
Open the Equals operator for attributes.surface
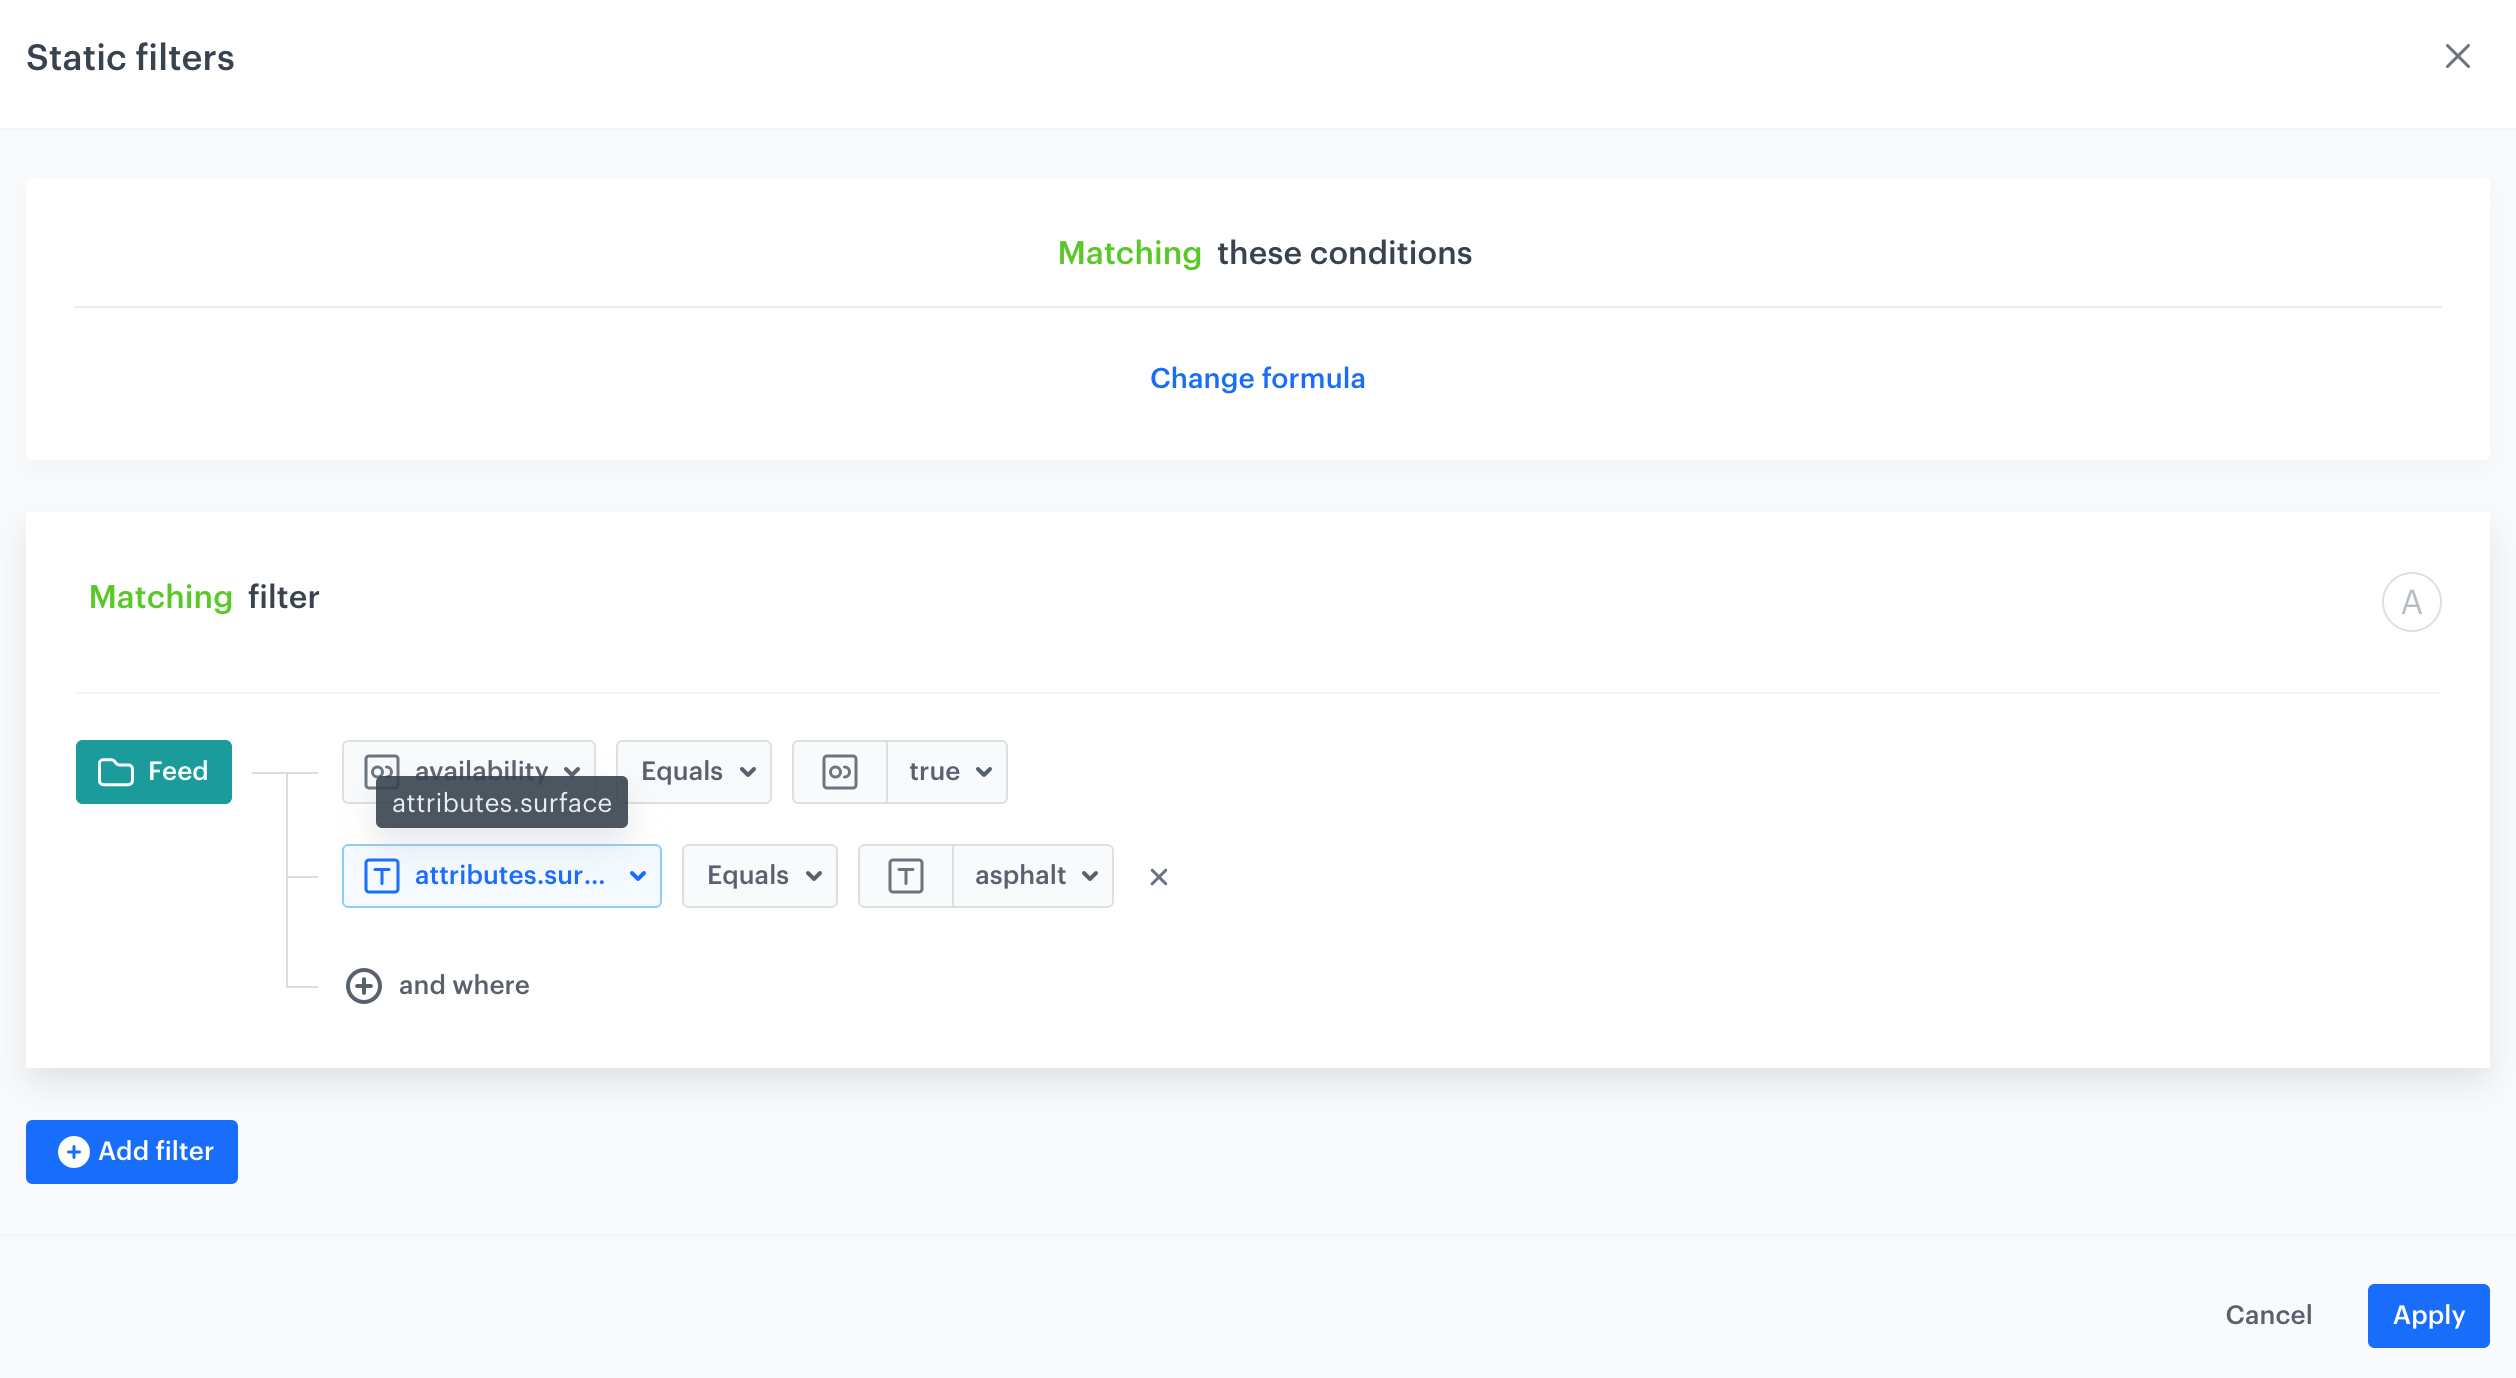pos(760,876)
